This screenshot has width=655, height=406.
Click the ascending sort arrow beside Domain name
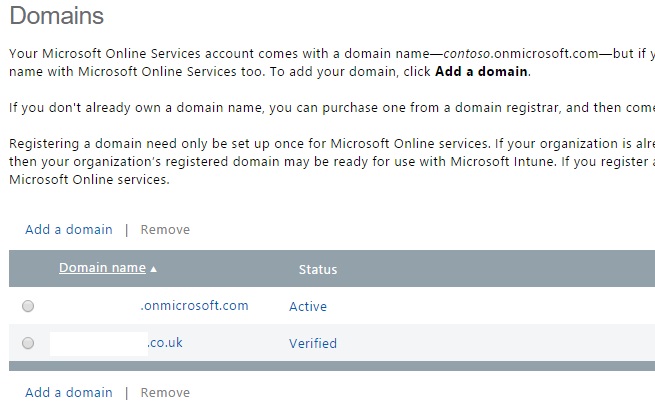[154, 269]
